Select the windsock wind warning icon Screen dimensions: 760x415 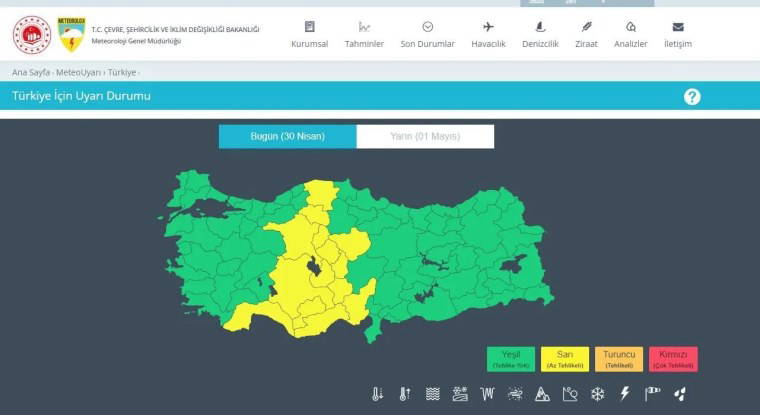tap(652, 394)
